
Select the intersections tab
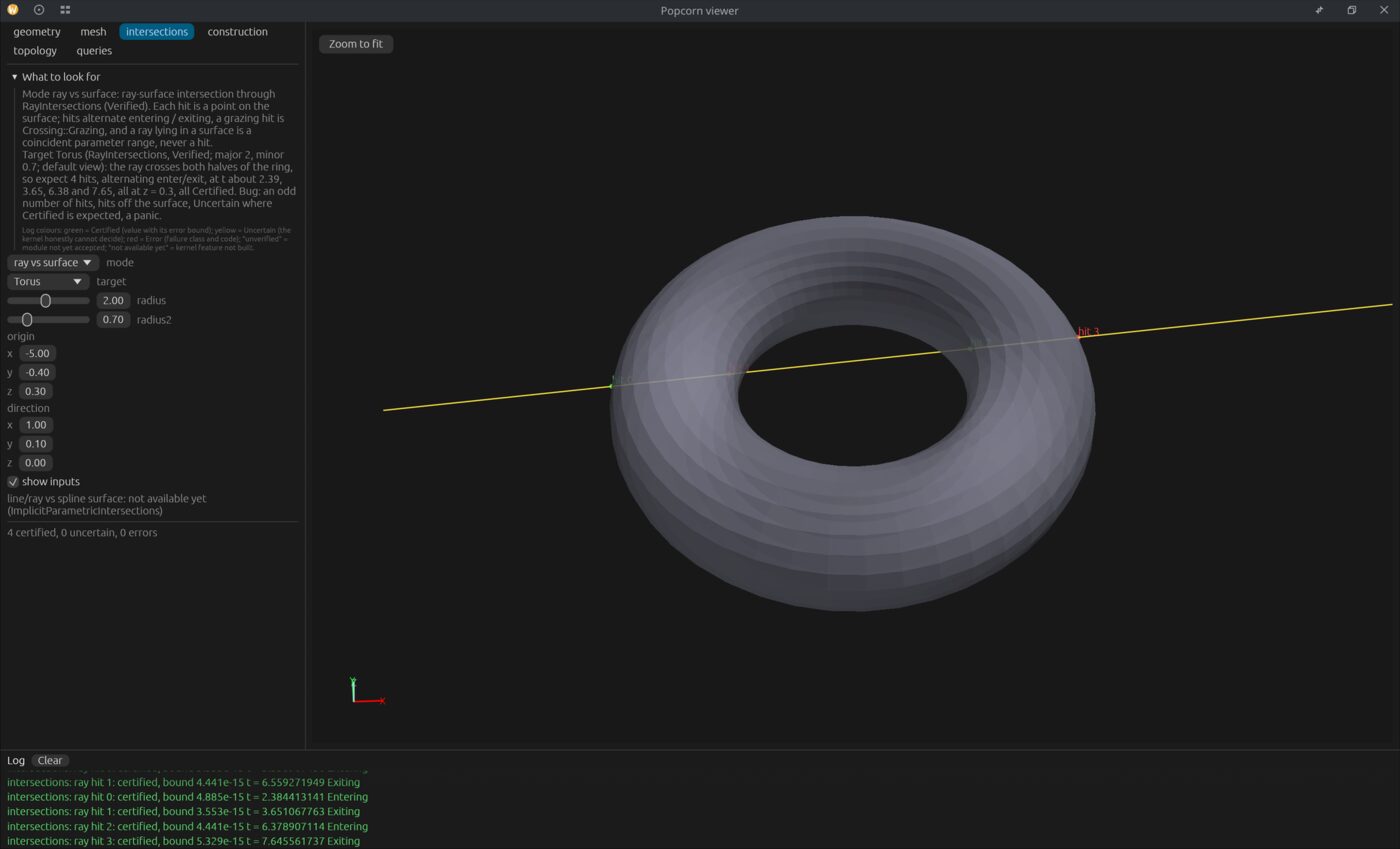coord(157,32)
